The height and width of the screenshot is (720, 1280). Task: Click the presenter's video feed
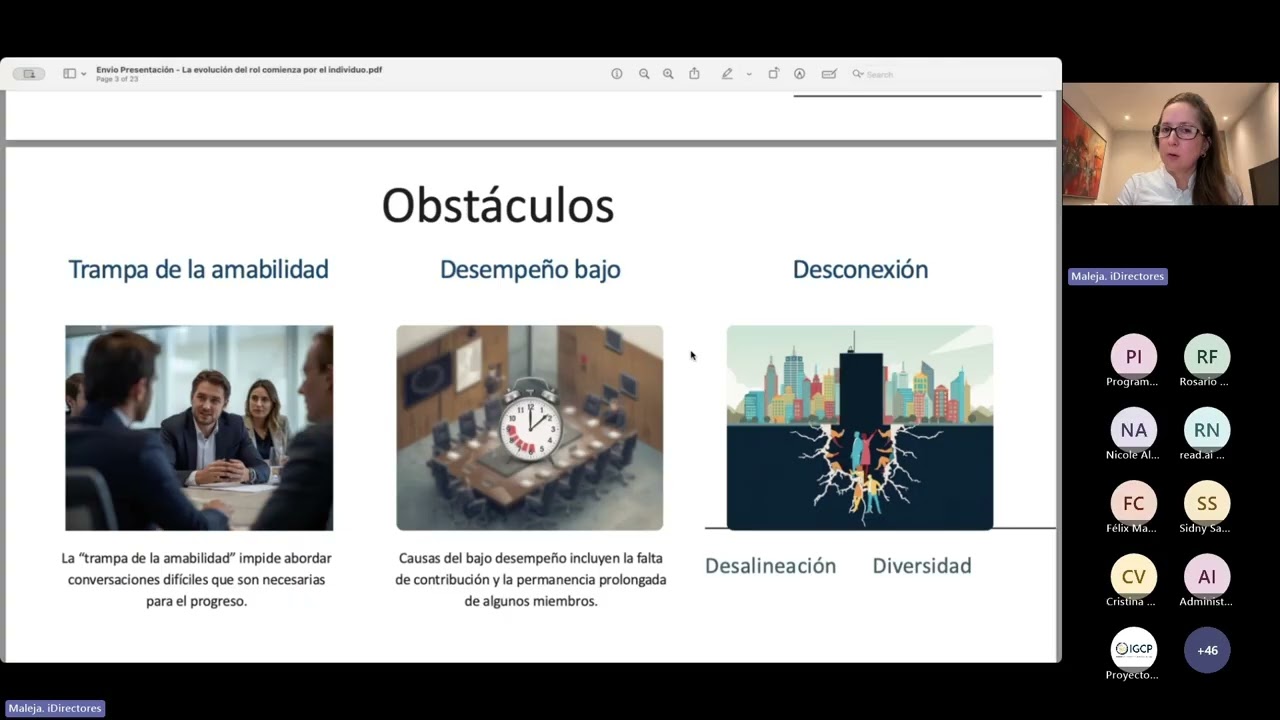tap(1170, 144)
